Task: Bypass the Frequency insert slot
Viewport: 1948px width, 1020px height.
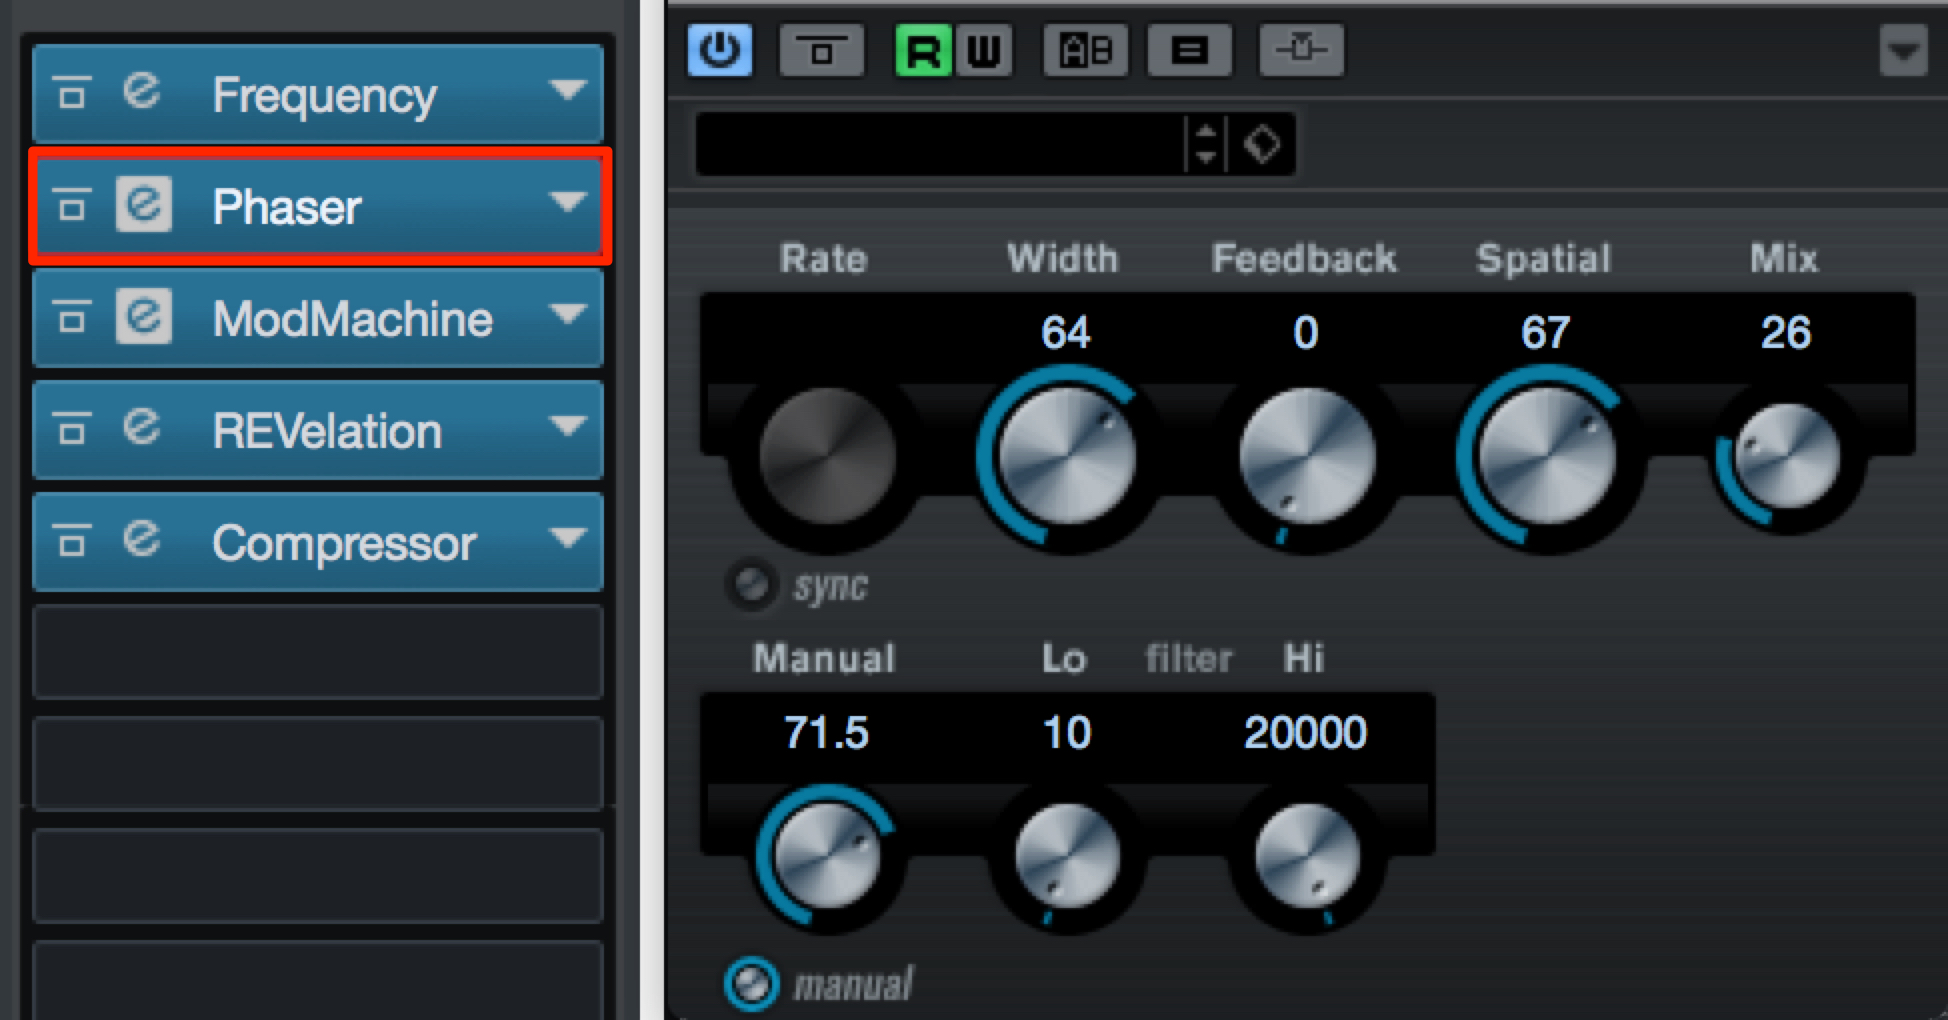Action: tap(71, 94)
